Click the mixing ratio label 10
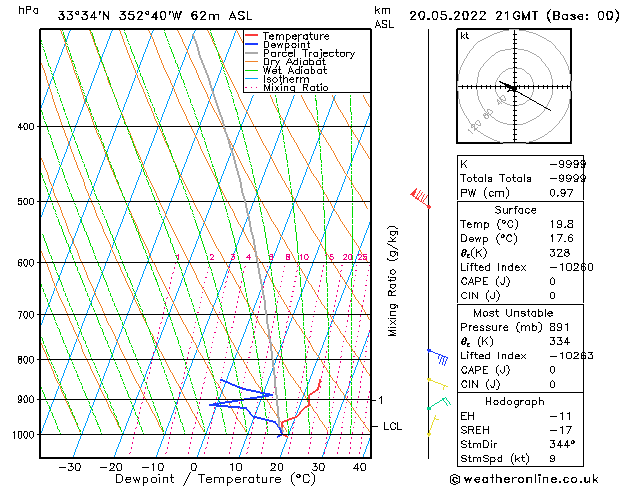 click(x=304, y=257)
